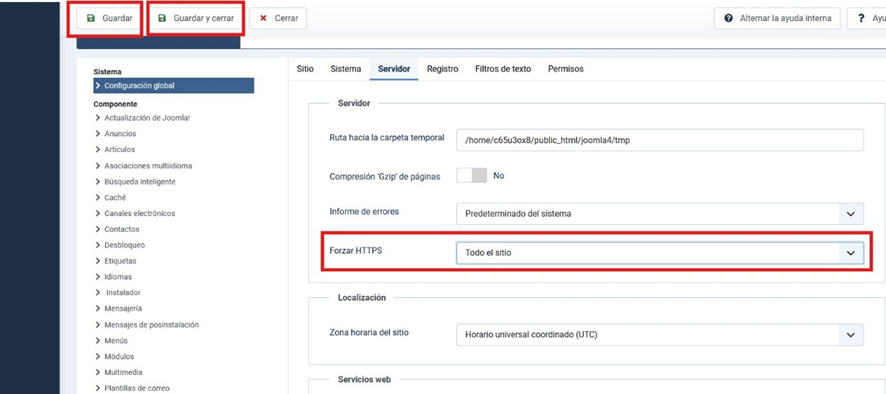
Task: Click the chevron icon beside Configuración global
Action: click(98, 86)
